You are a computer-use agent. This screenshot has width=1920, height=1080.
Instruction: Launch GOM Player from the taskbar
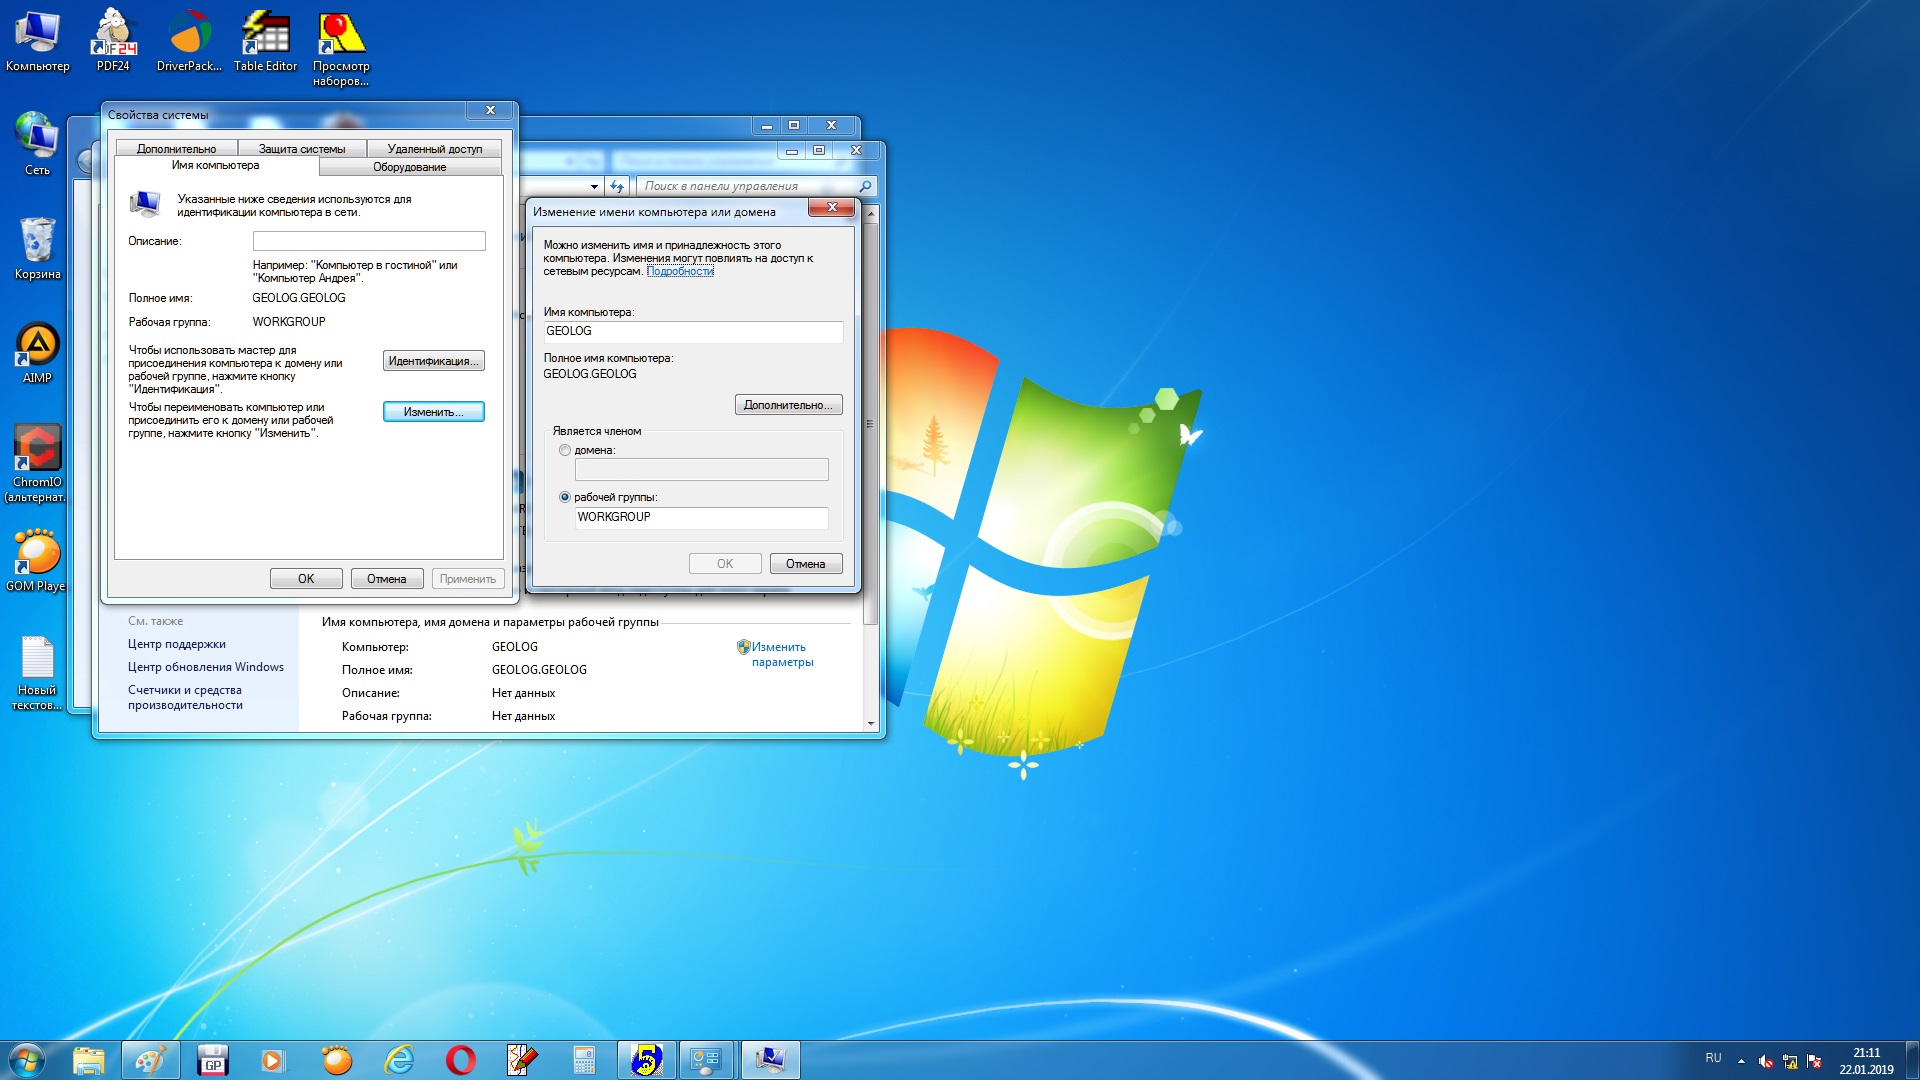[337, 1060]
